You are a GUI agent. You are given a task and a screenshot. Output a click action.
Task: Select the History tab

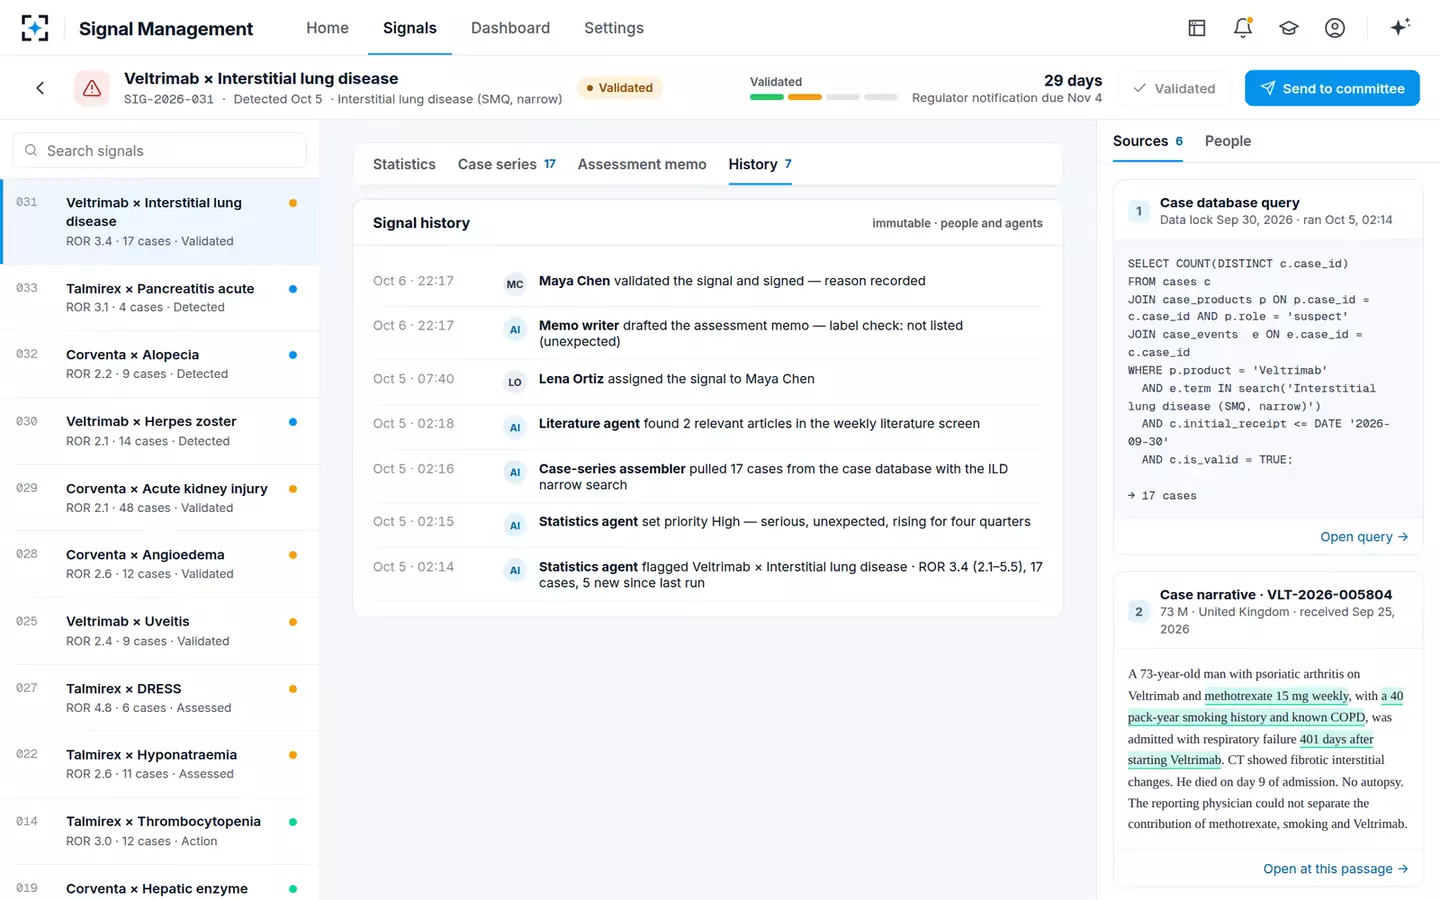[x=760, y=164]
